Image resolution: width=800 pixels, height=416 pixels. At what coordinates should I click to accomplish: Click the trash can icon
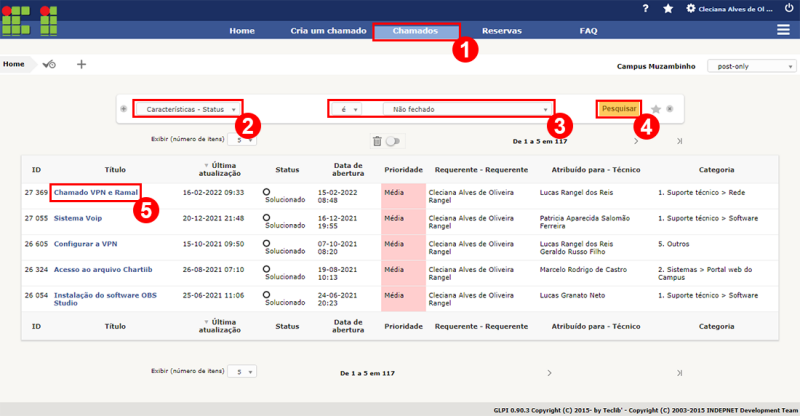(x=377, y=141)
